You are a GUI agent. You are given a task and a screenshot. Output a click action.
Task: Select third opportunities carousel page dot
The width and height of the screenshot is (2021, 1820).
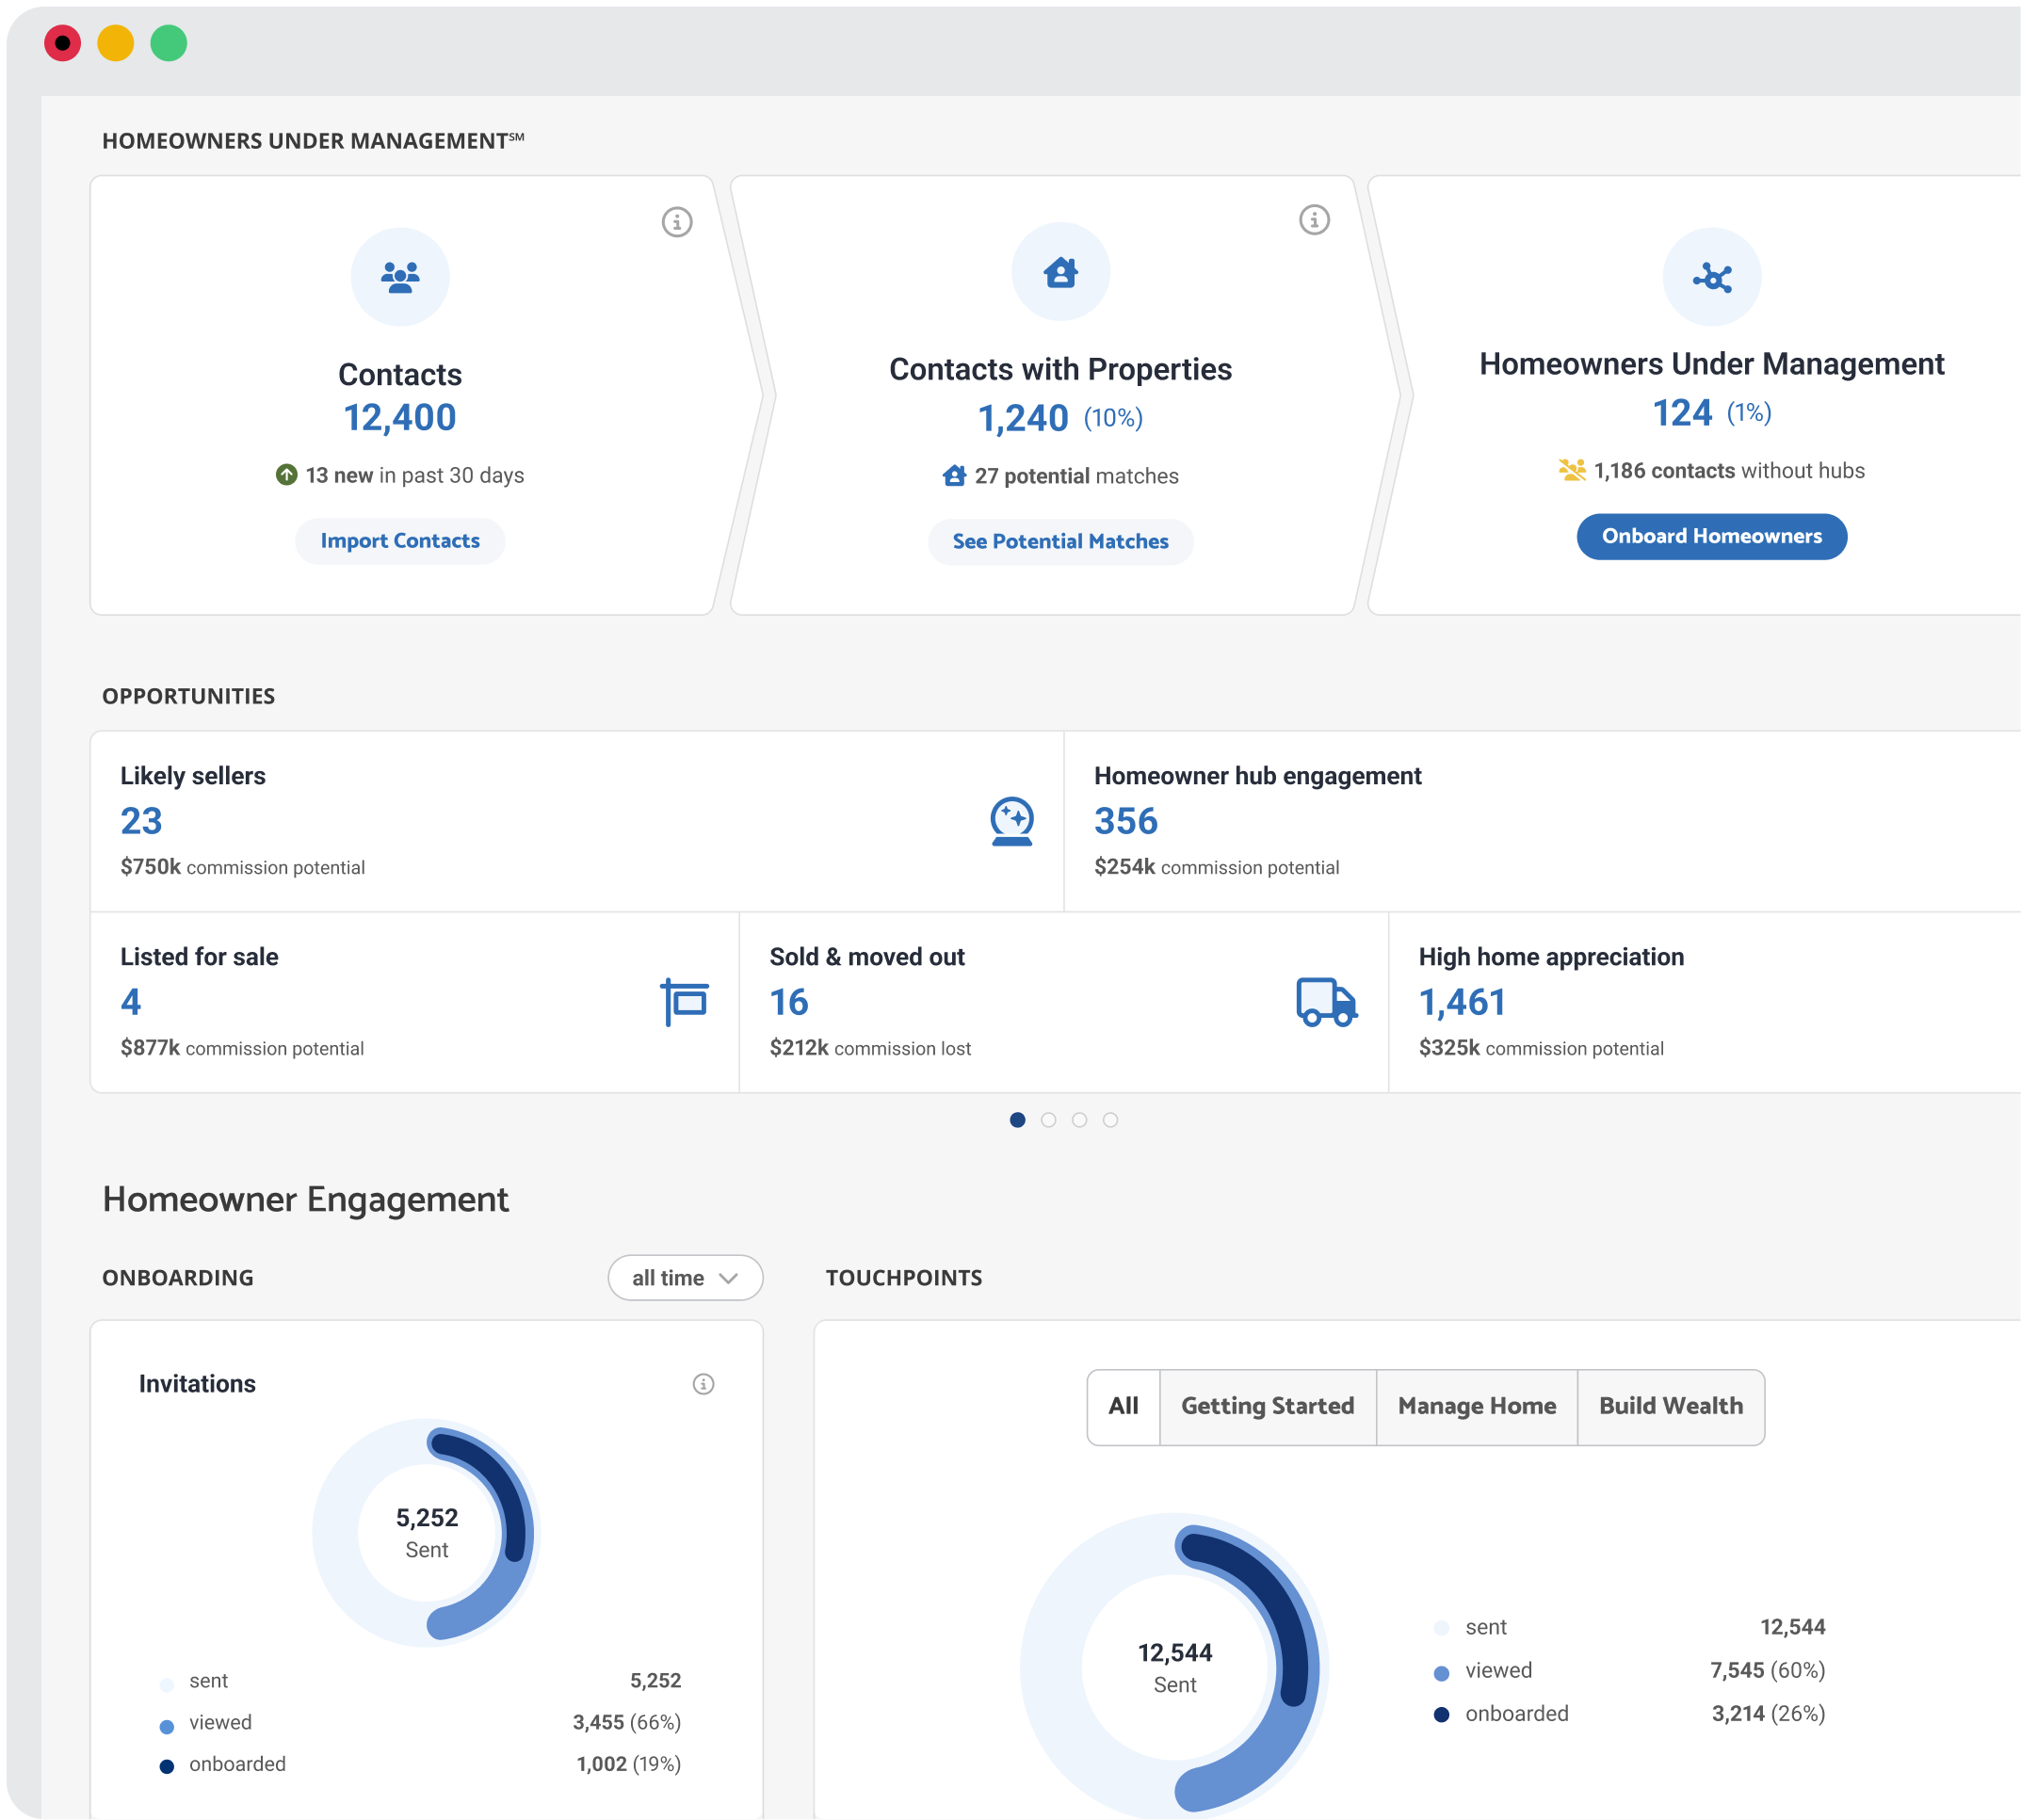click(1079, 1120)
